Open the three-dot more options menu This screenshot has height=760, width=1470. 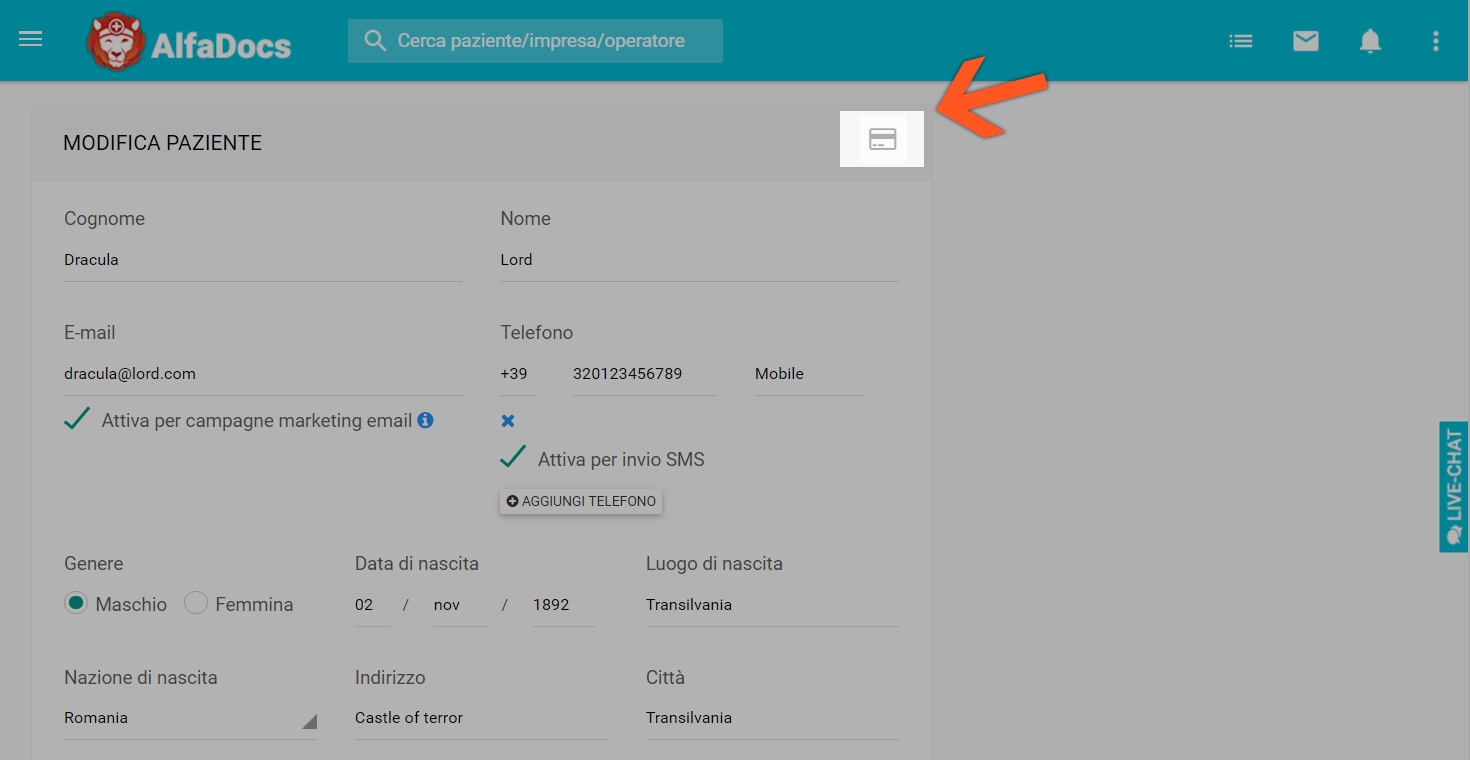[x=1435, y=41]
